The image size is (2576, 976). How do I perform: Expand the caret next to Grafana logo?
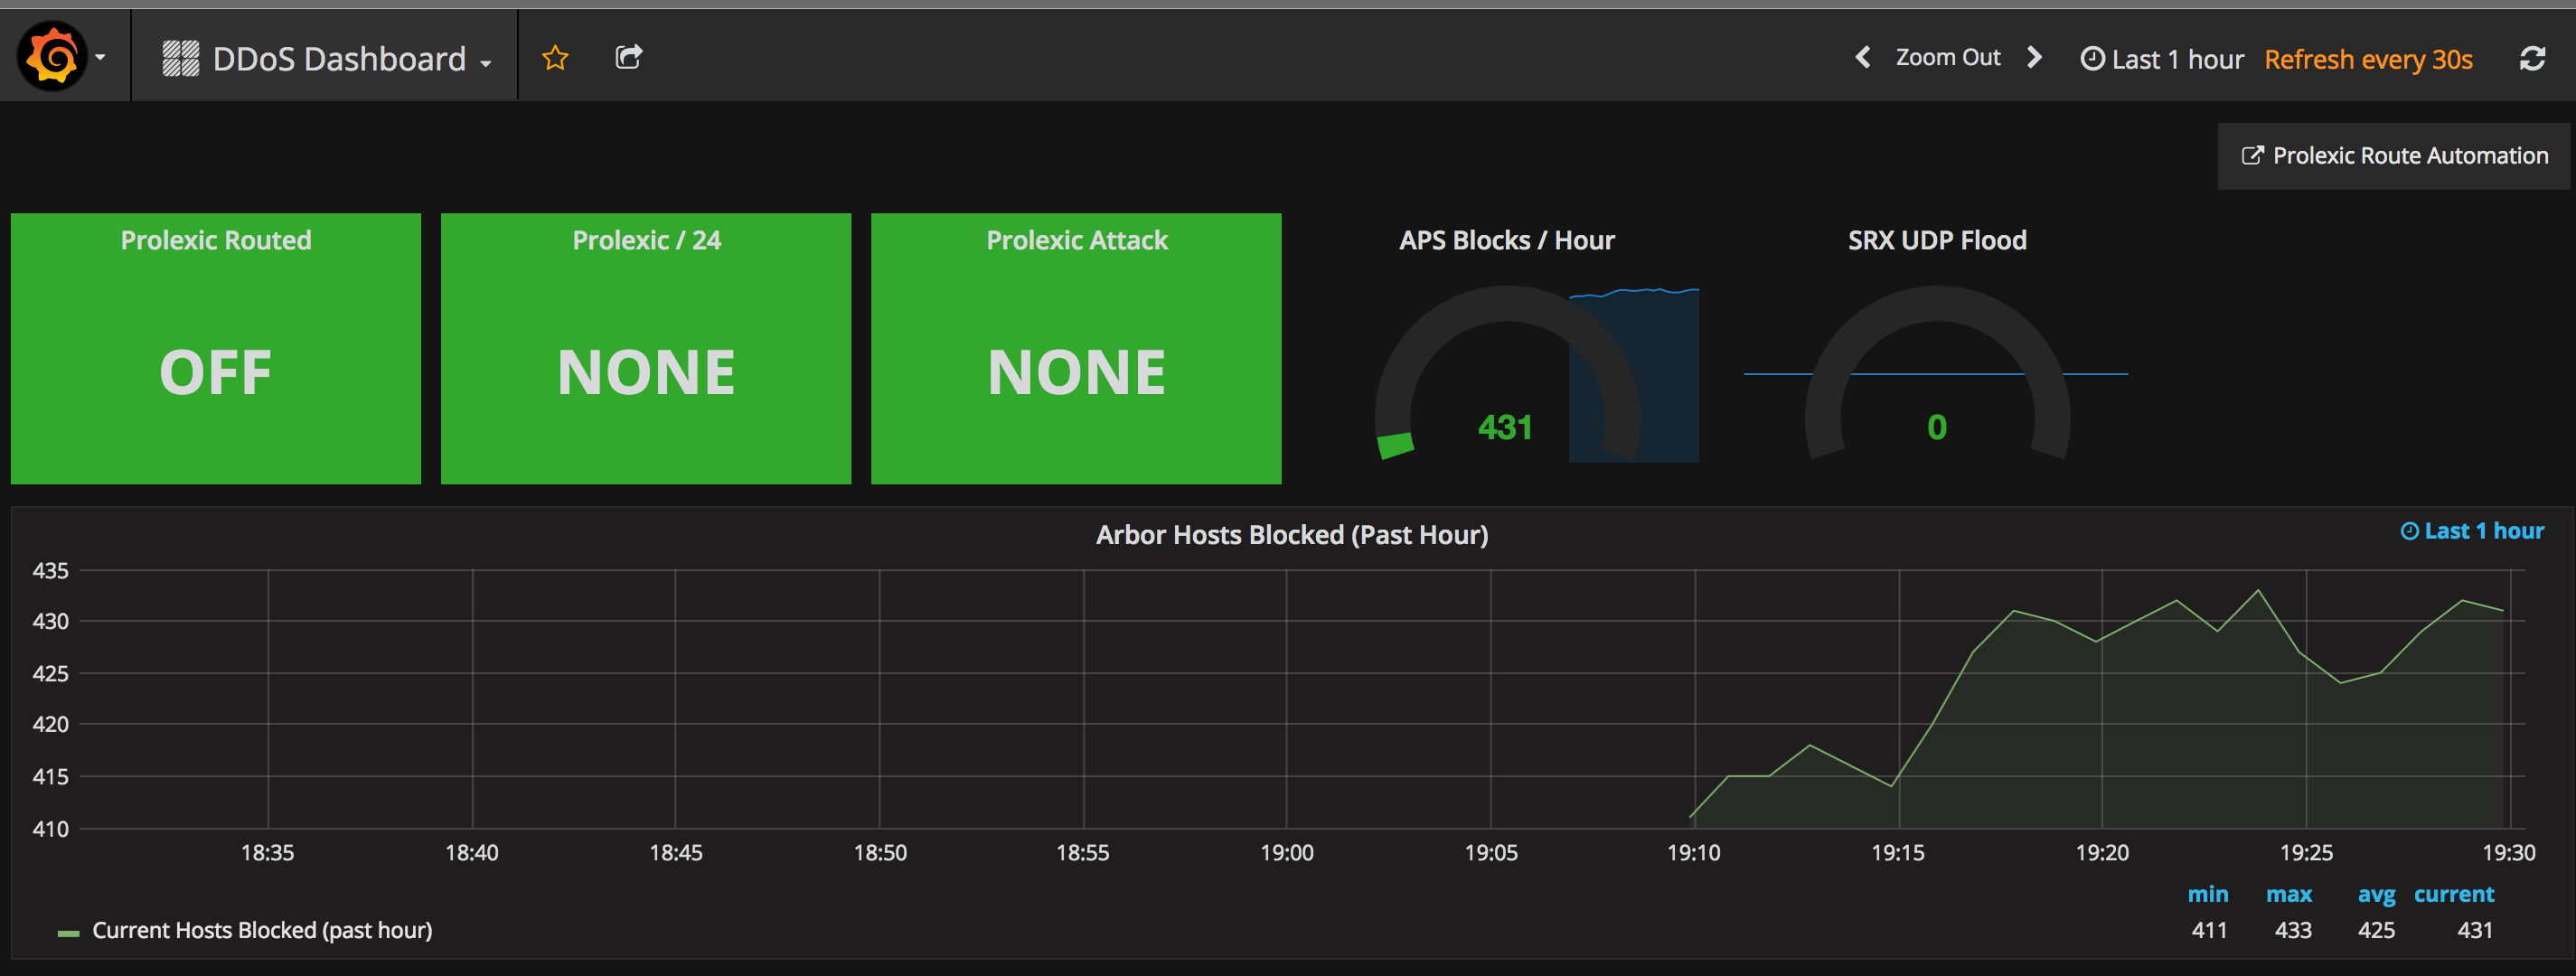pos(100,58)
